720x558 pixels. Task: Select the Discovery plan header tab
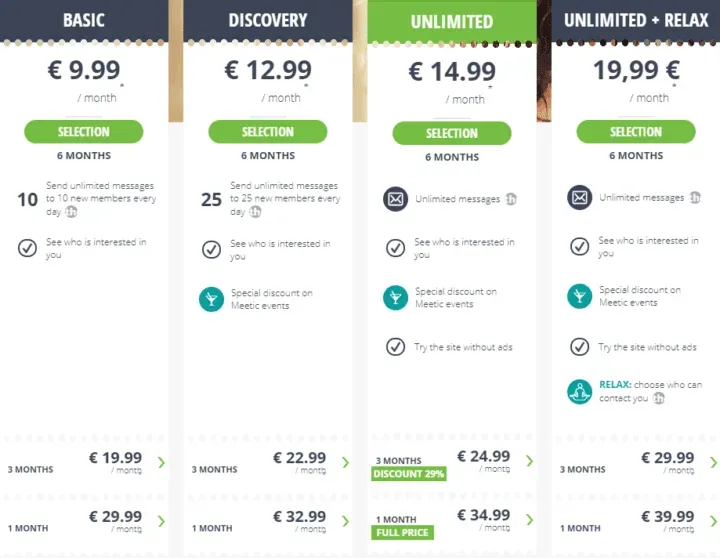point(267,20)
